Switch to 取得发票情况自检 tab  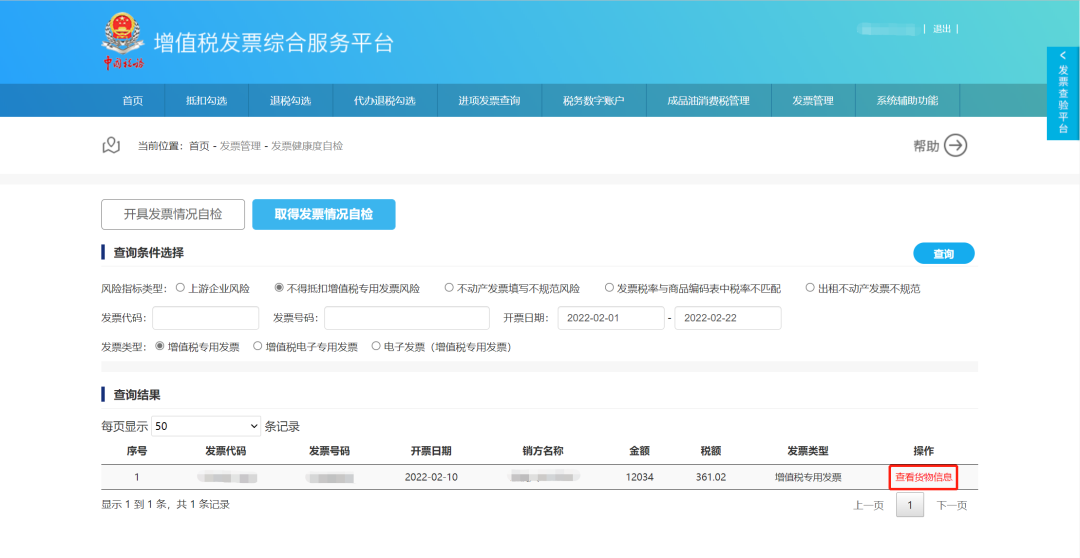324,214
